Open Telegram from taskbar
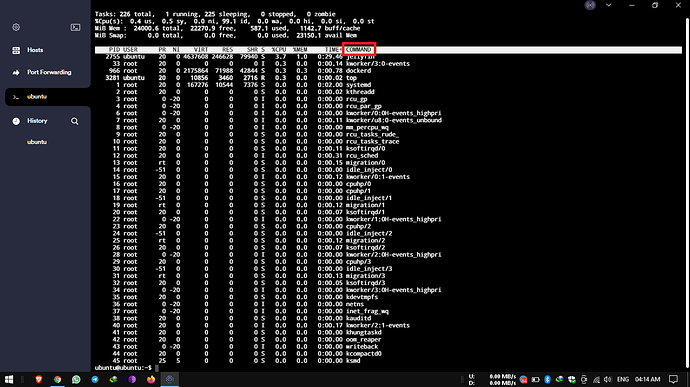690x387 pixels. pos(95,380)
